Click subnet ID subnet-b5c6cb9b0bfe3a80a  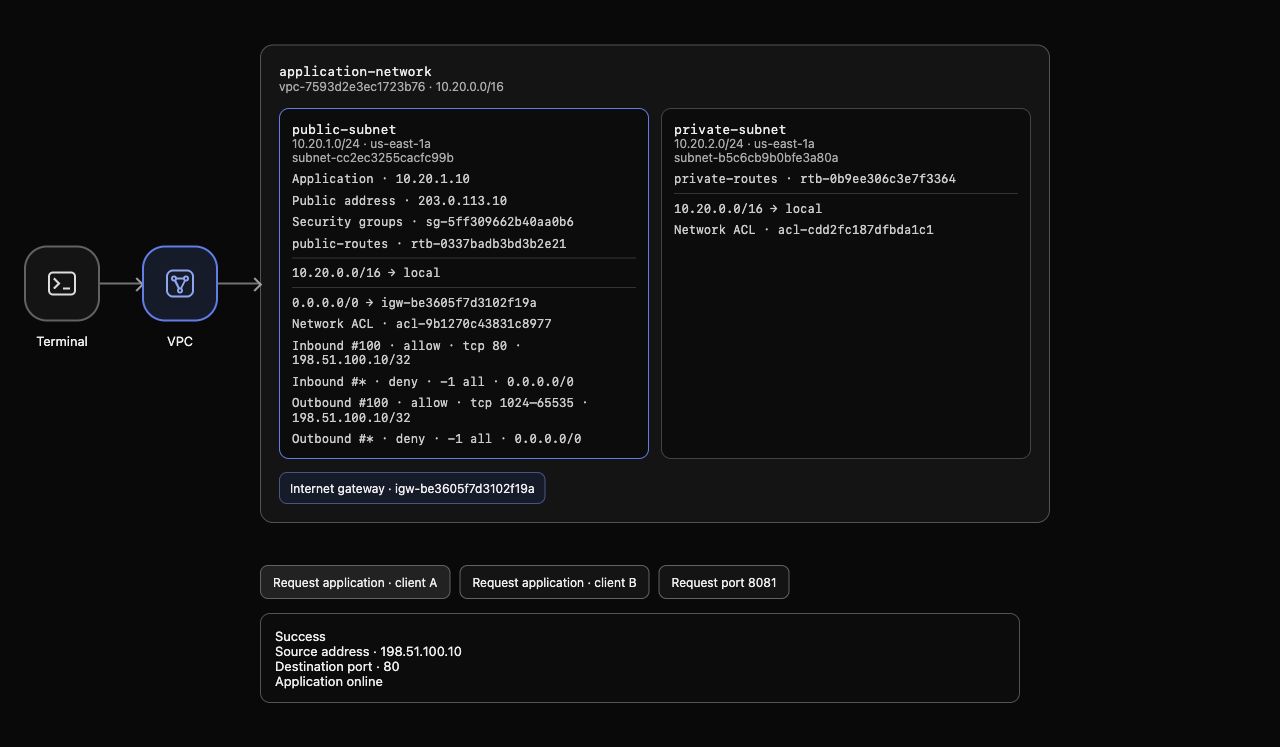[756, 158]
